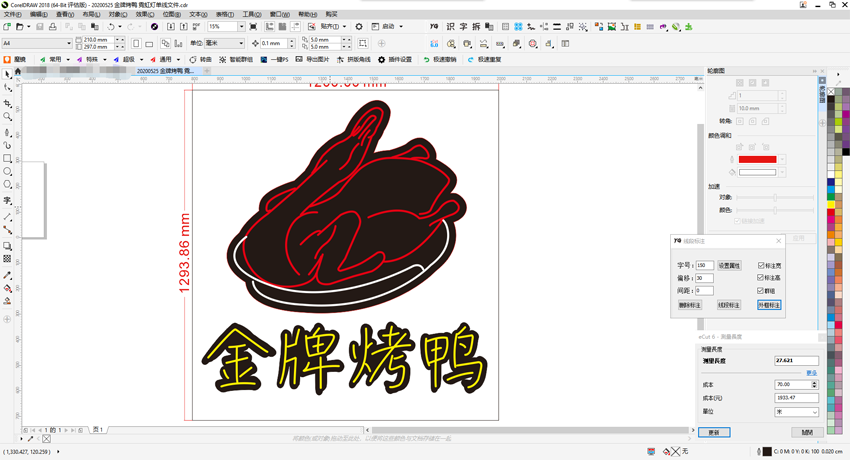Select the Pick tool in the toolbox
The width and height of the screenshot is (850, 460).
[x=8, y=75]
